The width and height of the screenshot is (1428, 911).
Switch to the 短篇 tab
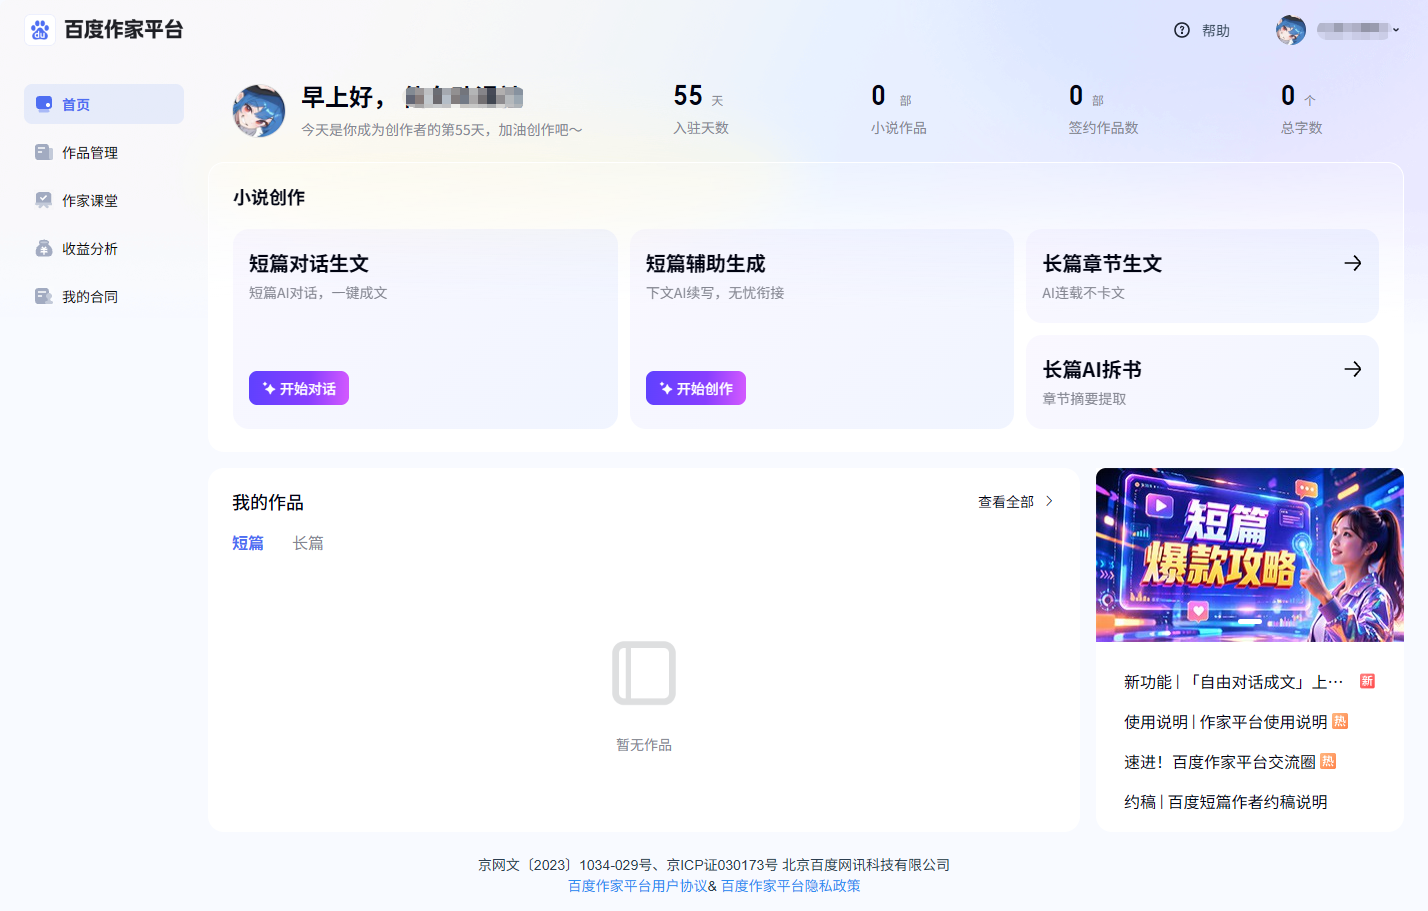(x=248, y=543)
